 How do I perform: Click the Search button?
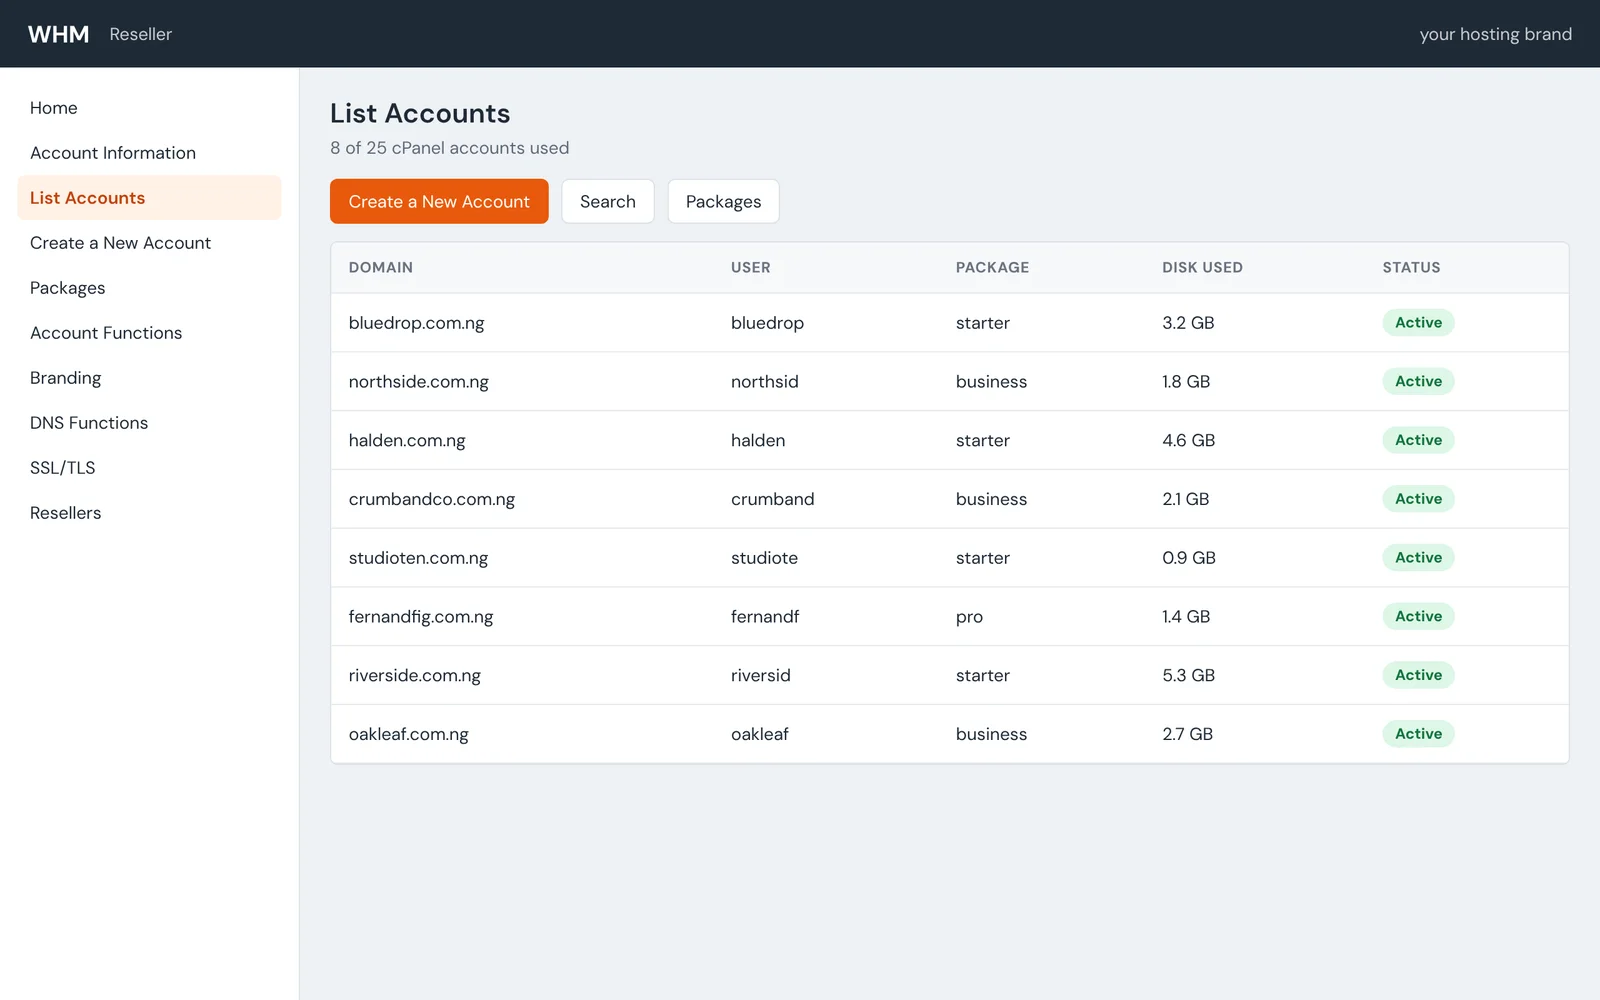608,201
